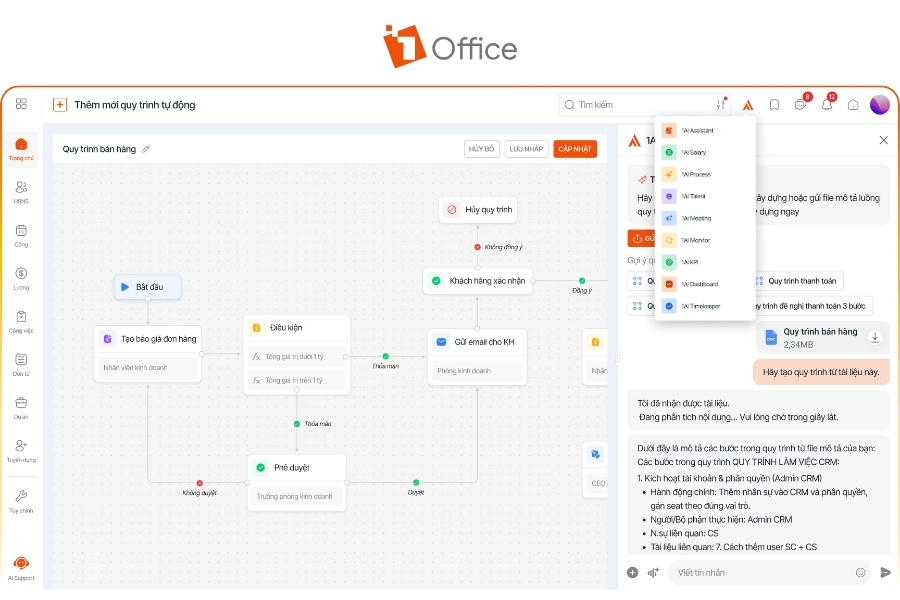Image resolution: width=900 pixels, height=600 pixels.
Task: Focus the Viết tin nhắn input
Action: 770,572
